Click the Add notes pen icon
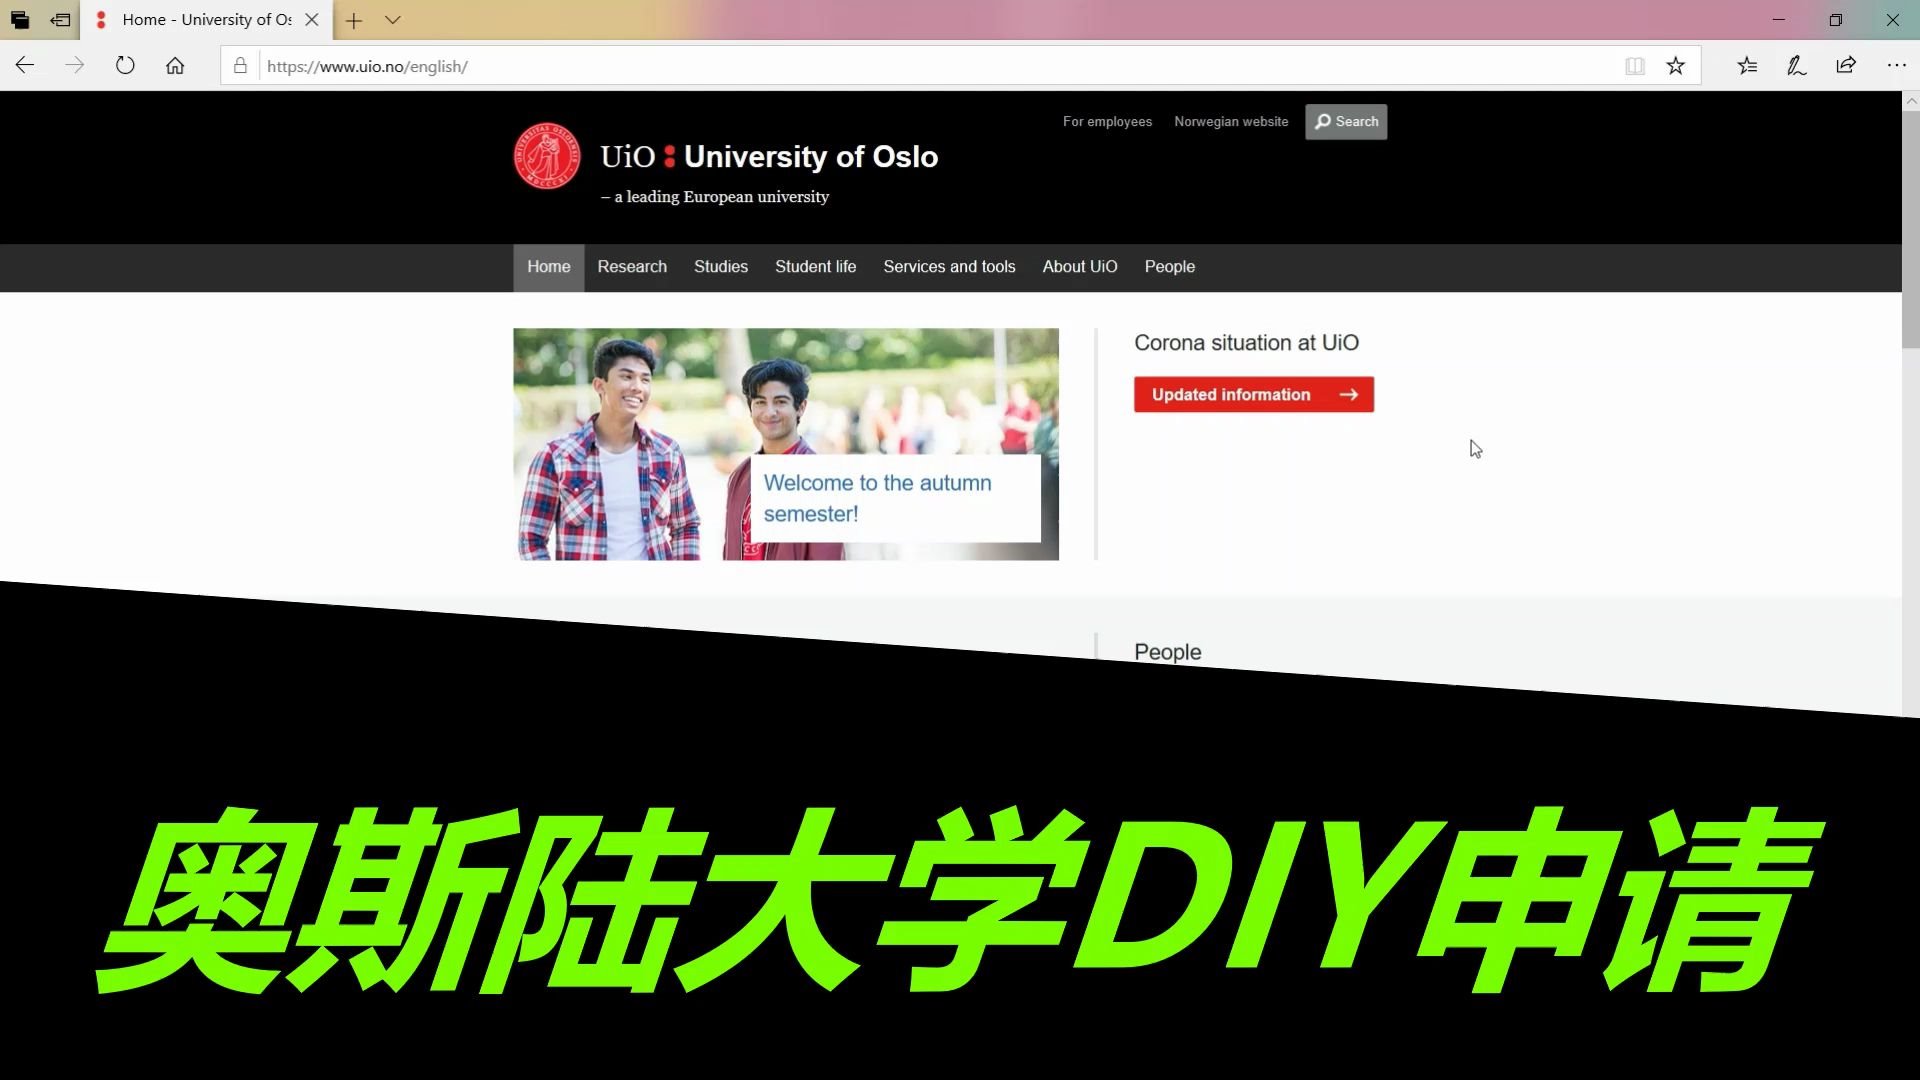 coord(1796,66)
